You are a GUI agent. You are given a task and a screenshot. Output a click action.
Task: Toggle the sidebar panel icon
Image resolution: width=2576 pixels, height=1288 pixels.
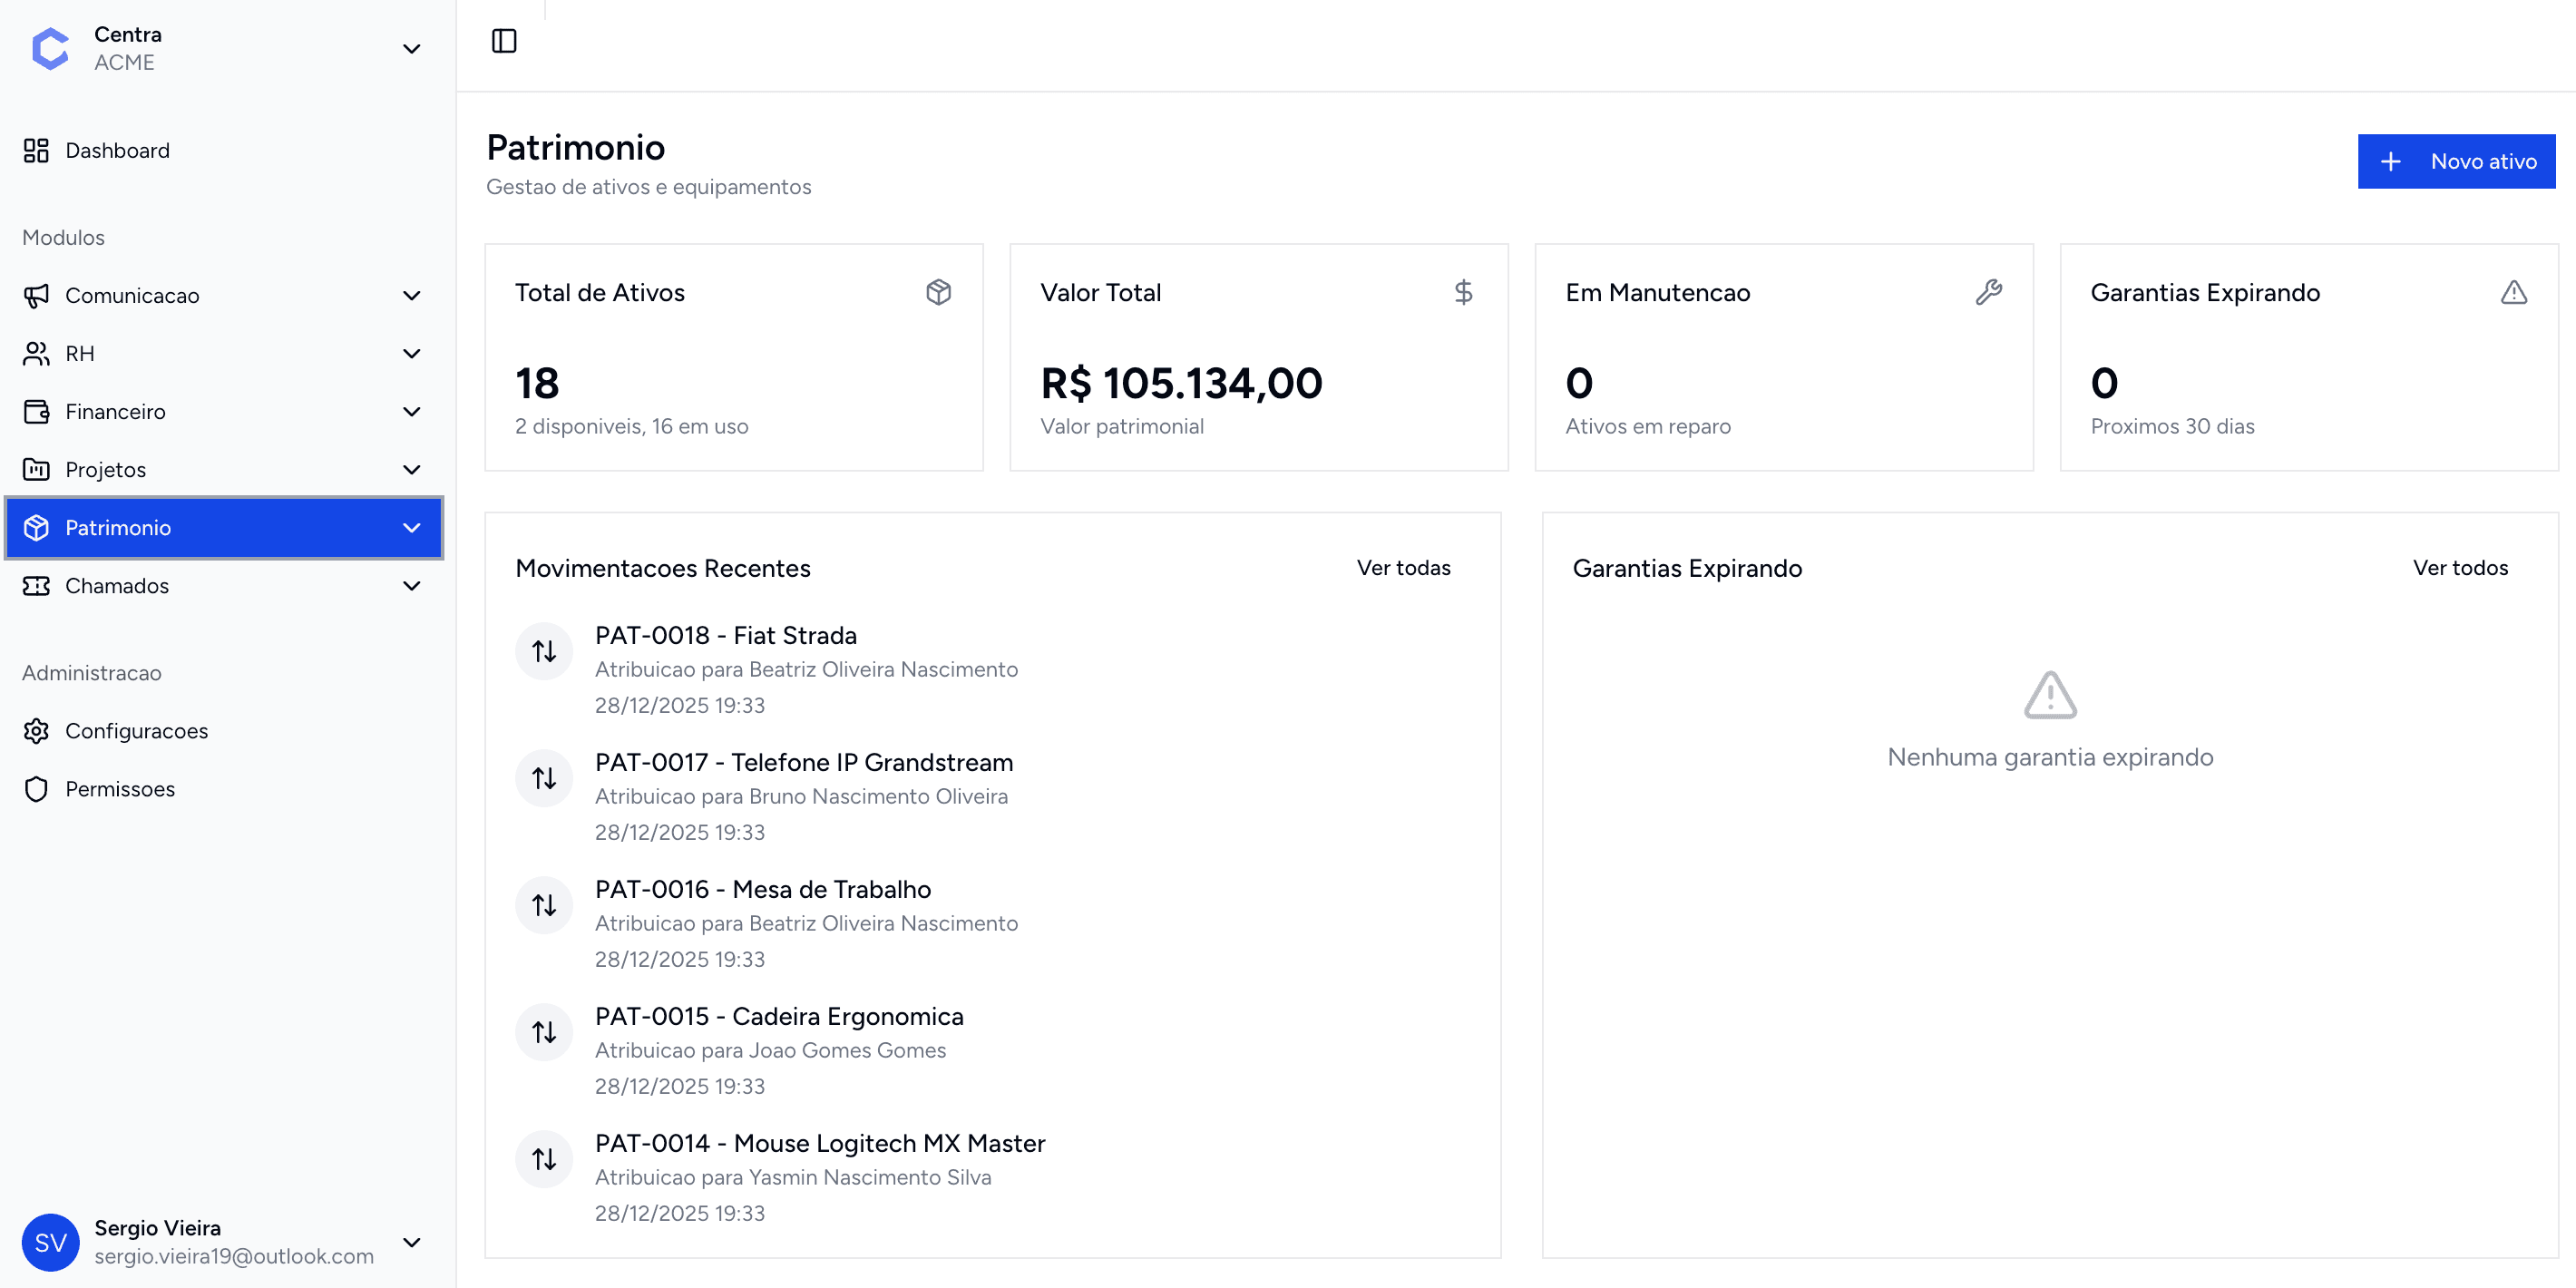504,41
